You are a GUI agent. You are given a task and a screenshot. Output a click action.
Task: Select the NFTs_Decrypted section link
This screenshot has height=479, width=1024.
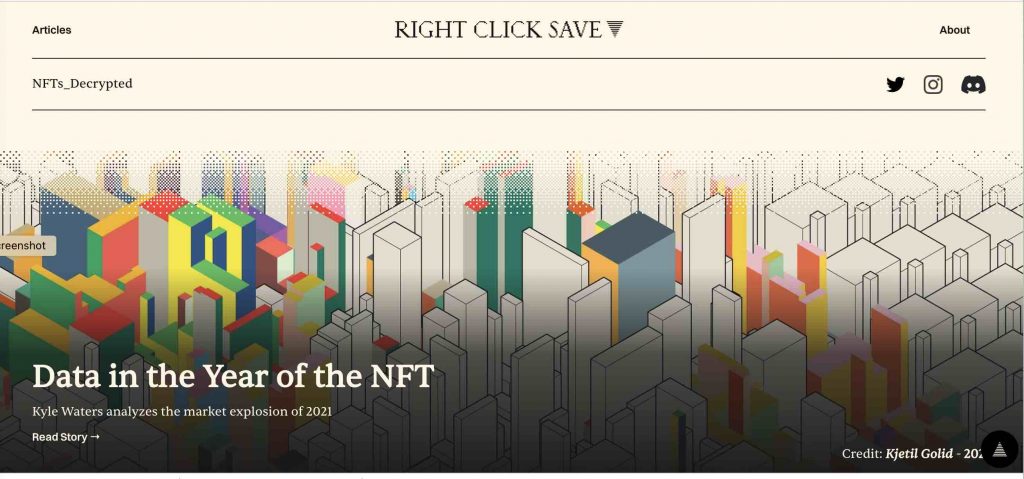tap(82, 84)
